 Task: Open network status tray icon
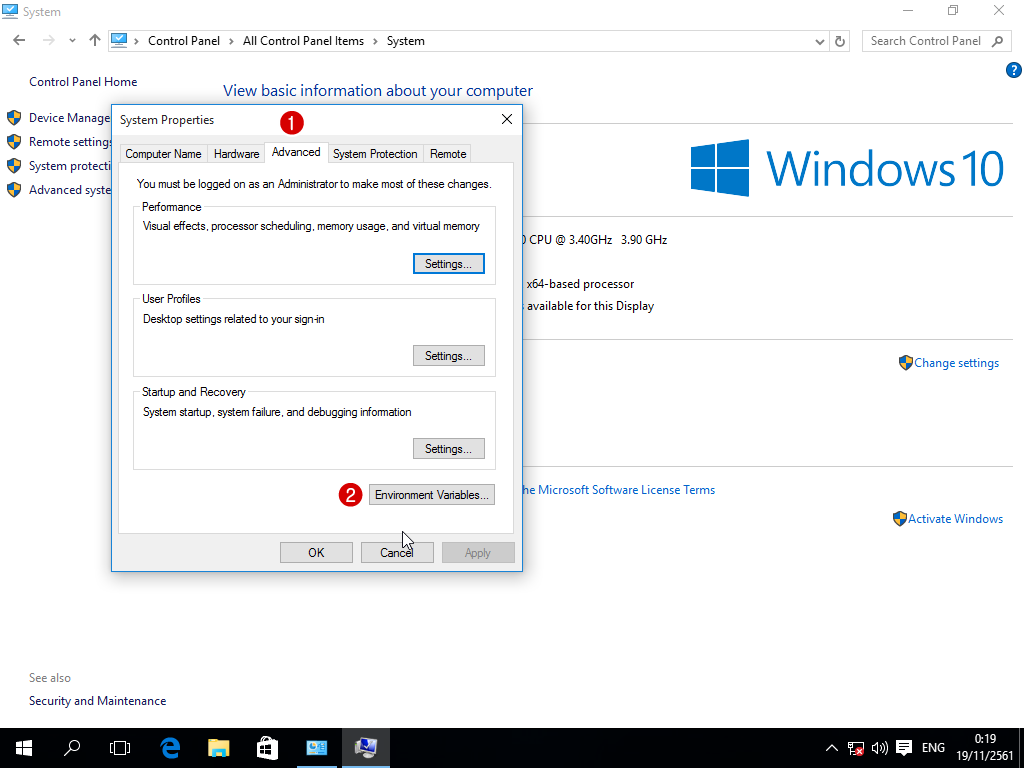click(x=856, y=748)
